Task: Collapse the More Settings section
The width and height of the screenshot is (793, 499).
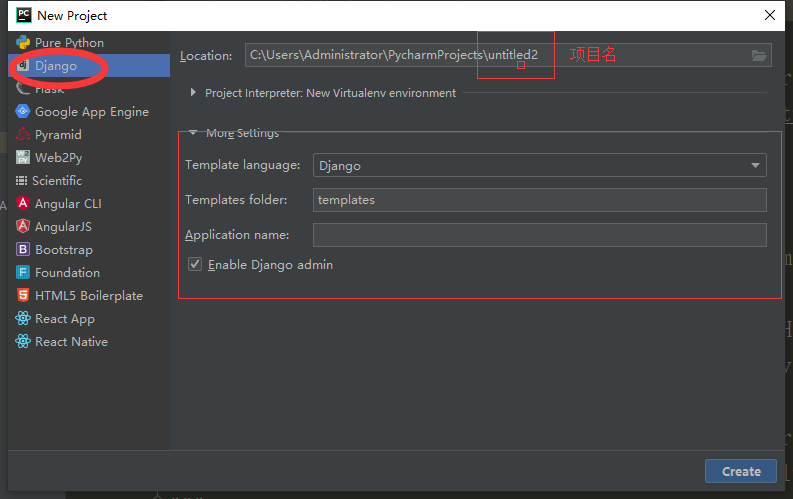Action: [x=193, y=133]
